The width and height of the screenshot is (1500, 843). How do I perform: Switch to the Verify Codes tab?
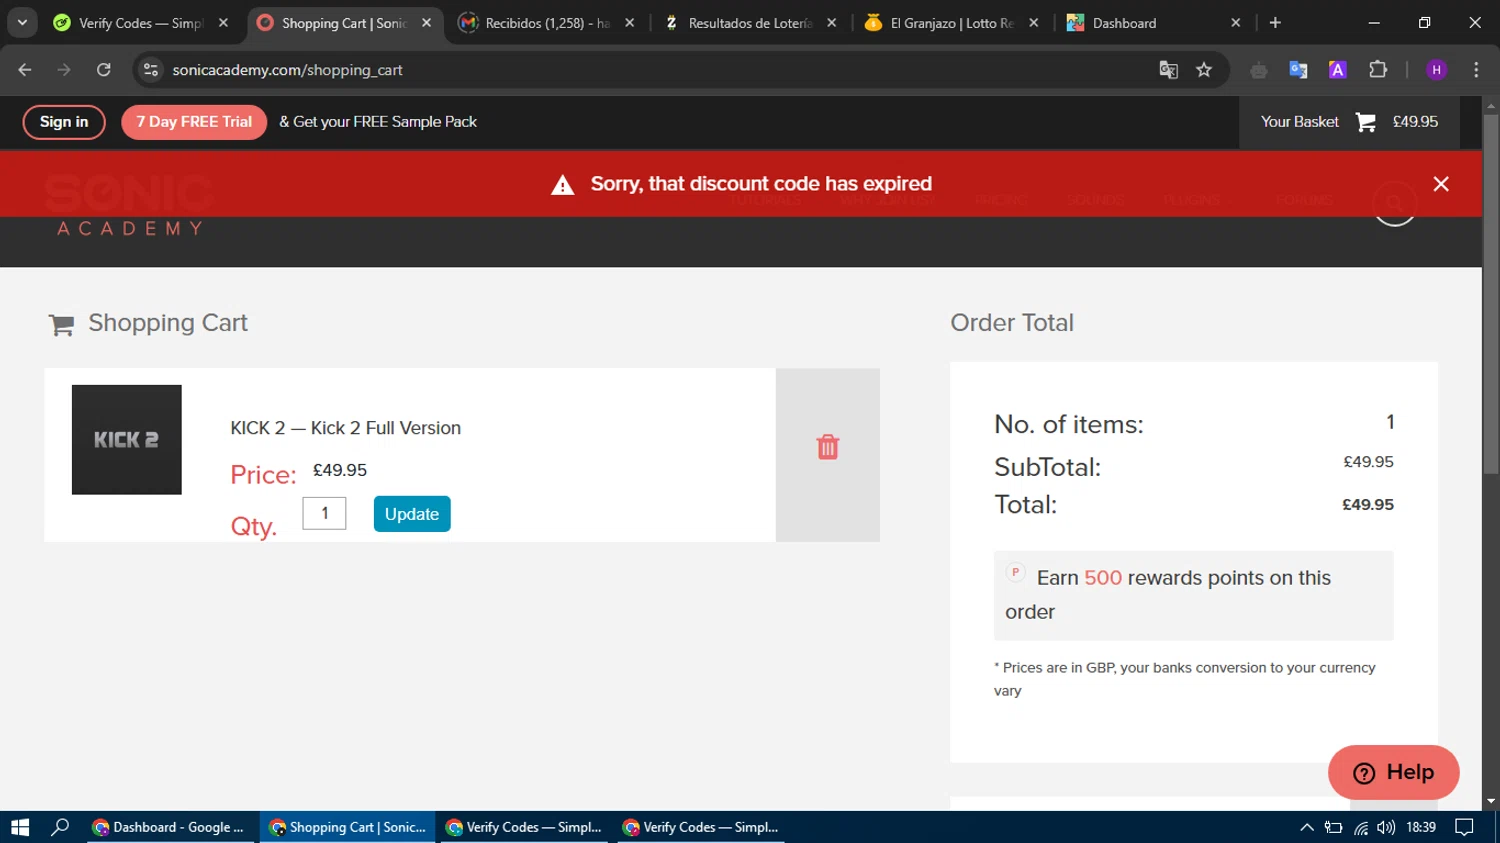142,23
